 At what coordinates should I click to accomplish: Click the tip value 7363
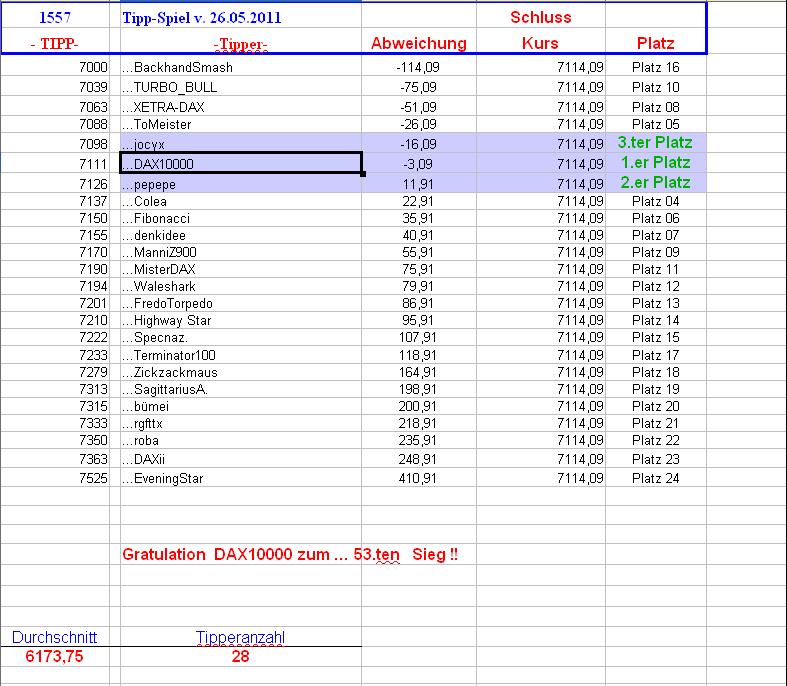coord(93,459)
